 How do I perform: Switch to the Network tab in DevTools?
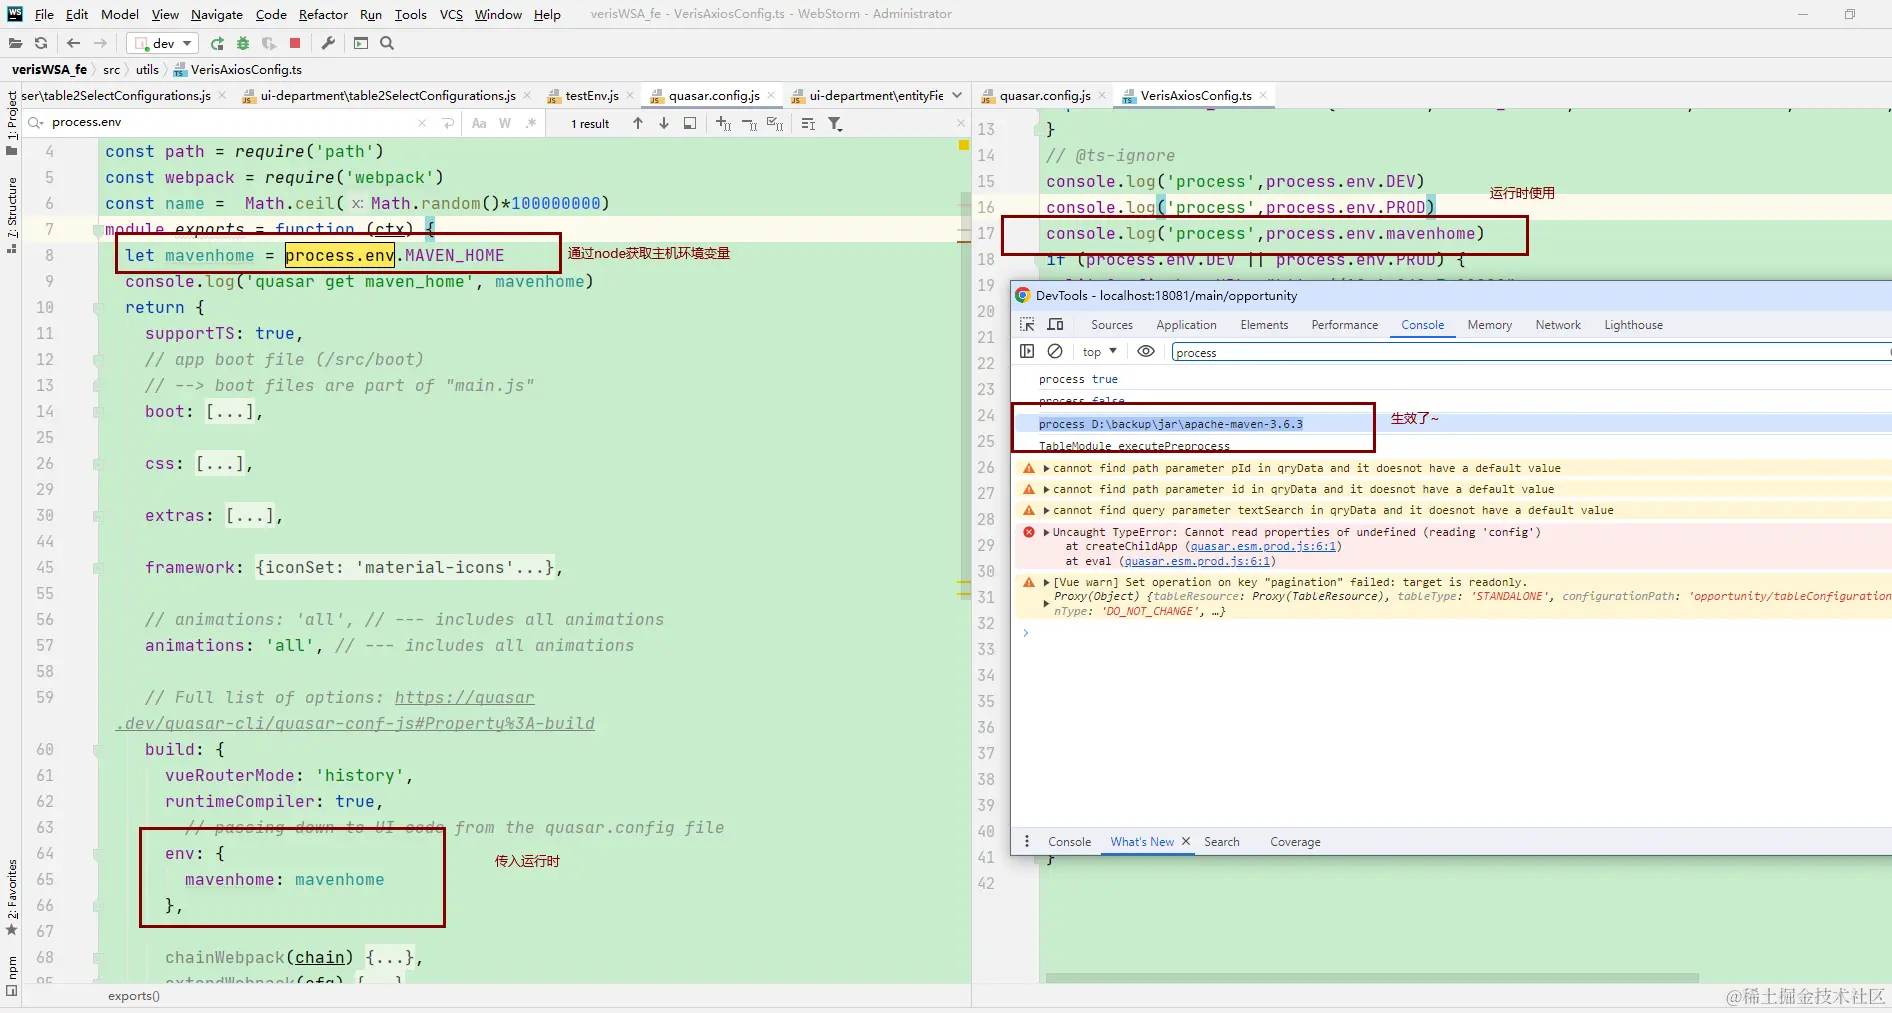(1557, 325)
